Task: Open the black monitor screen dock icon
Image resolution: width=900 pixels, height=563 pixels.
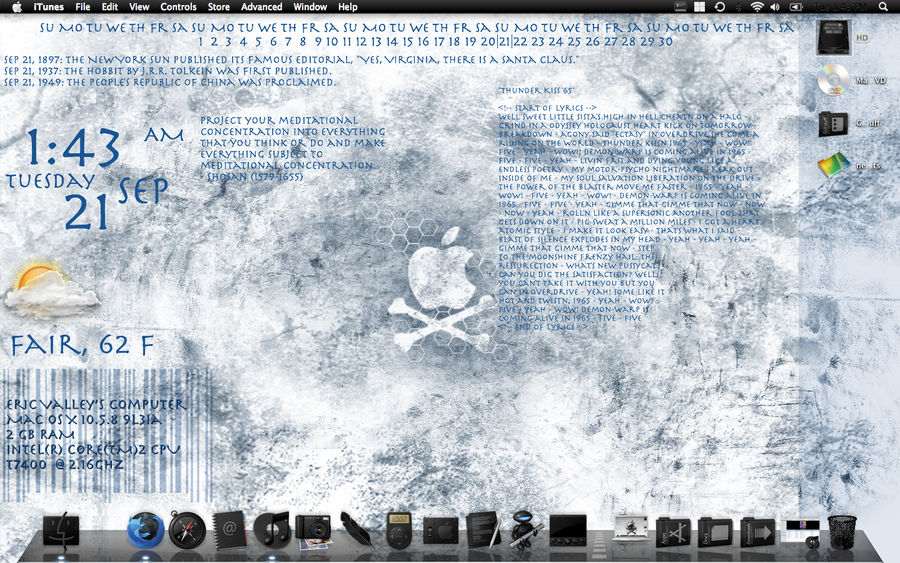Action: tap(568, 529)
